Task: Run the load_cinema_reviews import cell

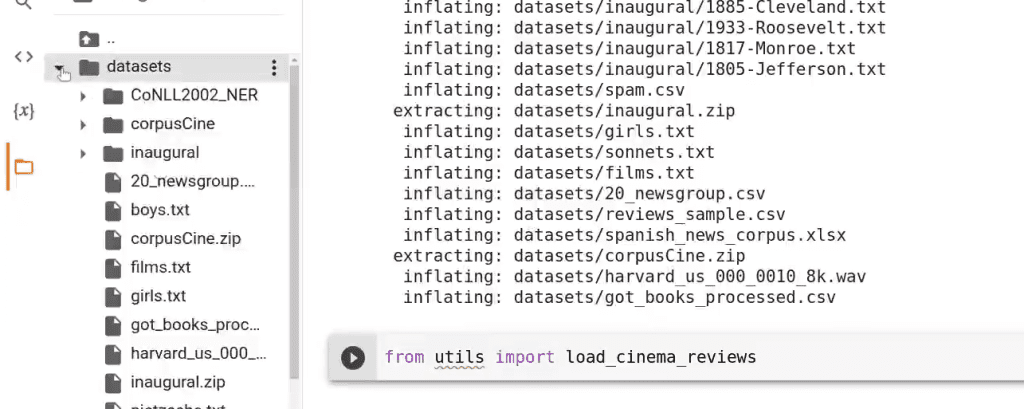Action: click(x=353, y=357)
